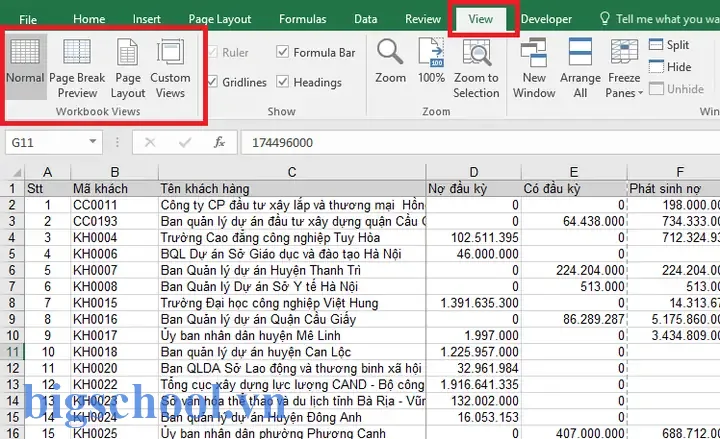Select column C header
This screenshot has height=439, width=720.
pyautogui.click(x=292, y=172)
